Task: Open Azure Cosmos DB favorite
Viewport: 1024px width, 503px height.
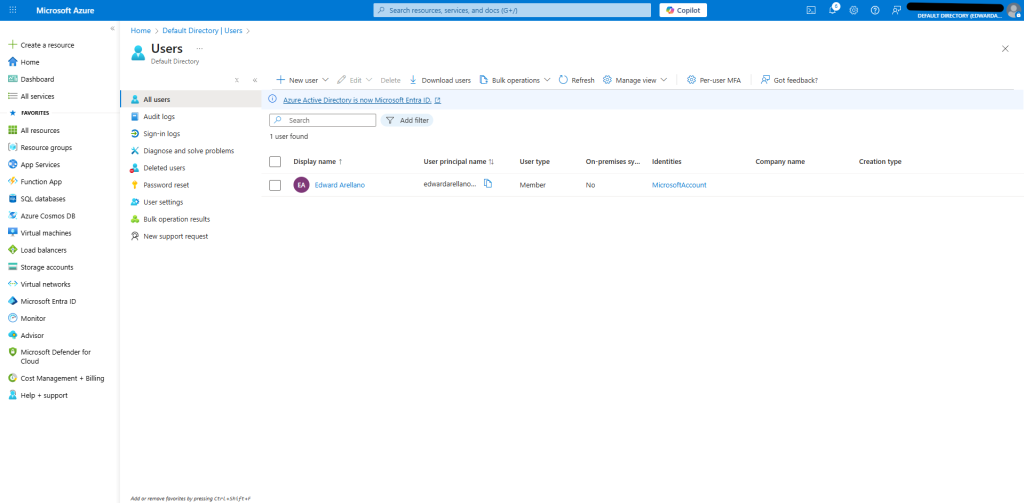Action: coord(41,216)
